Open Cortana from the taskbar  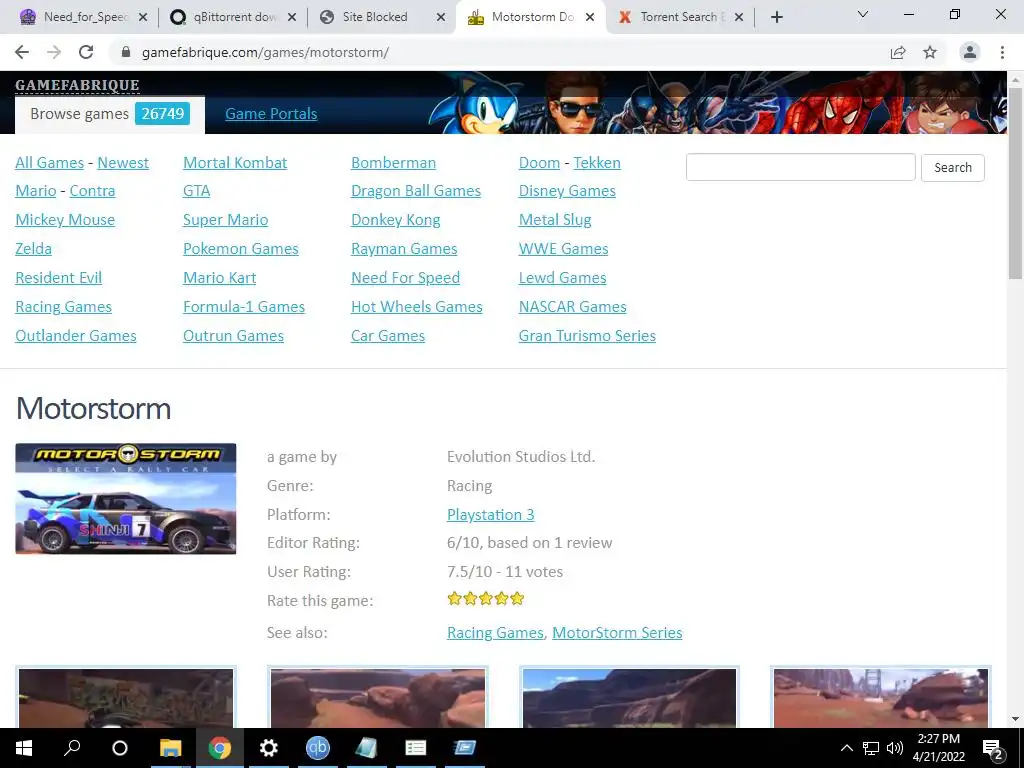120,748
